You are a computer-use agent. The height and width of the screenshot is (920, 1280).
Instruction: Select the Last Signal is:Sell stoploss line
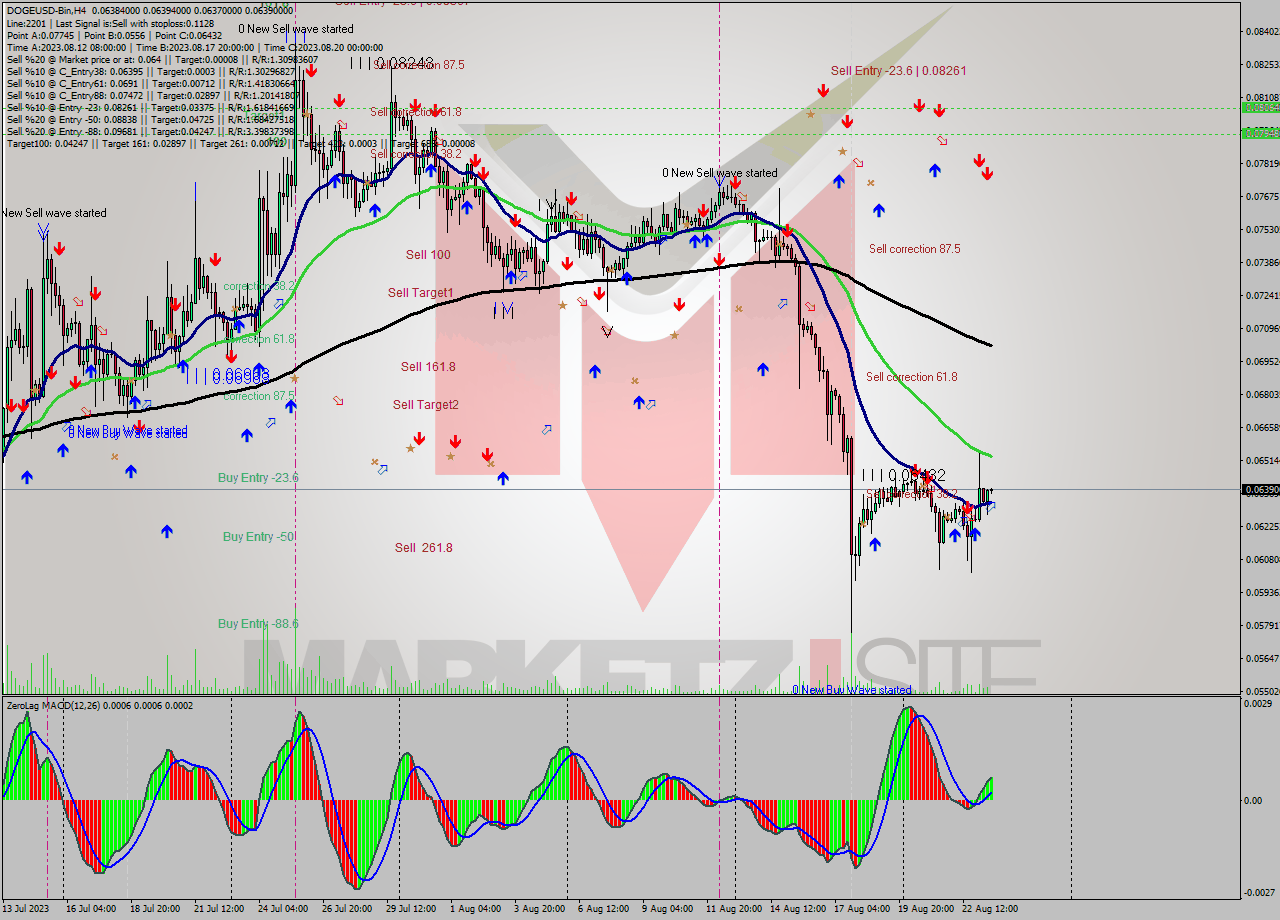[110, 22]
